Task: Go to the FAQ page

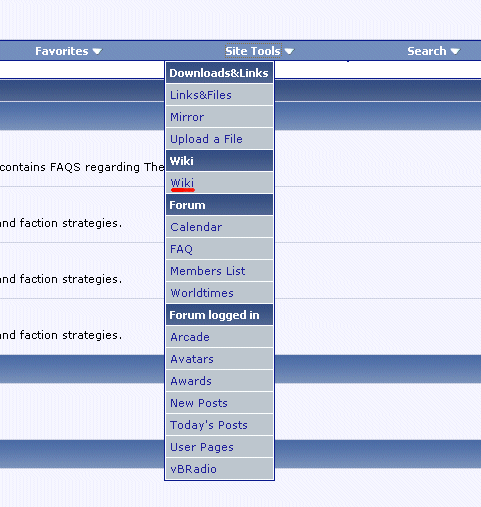Action: pyautogui.click(x=219, y=249)
